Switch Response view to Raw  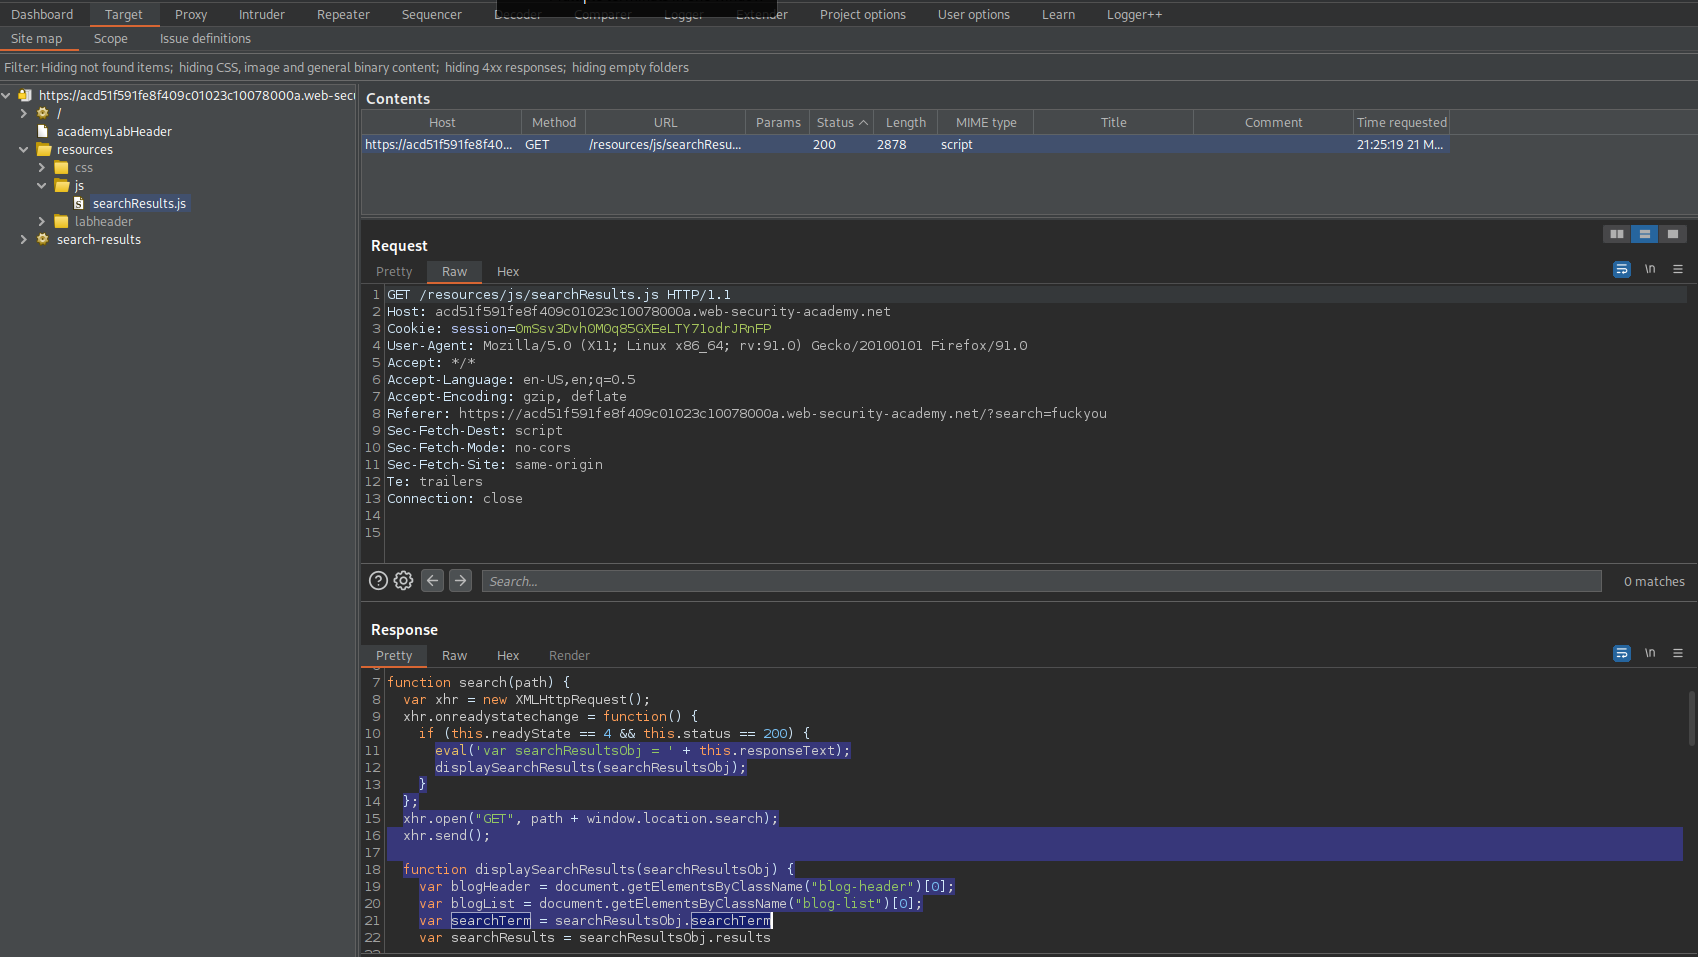point(454,656)
